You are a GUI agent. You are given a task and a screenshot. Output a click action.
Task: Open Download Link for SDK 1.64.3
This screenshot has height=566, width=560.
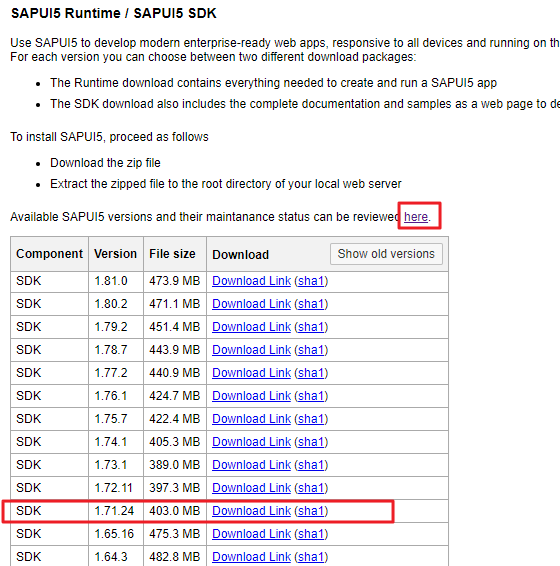coord(251,557)
